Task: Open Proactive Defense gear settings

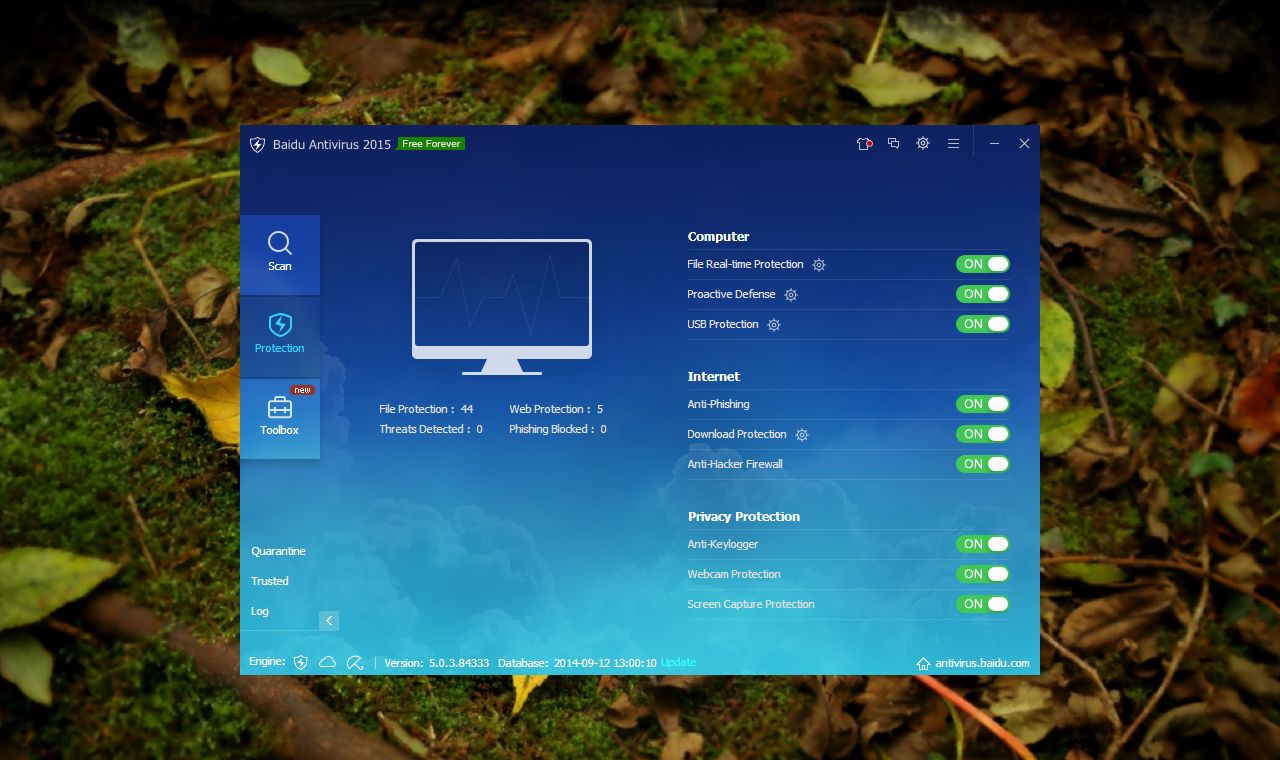Action: (791, 295)
